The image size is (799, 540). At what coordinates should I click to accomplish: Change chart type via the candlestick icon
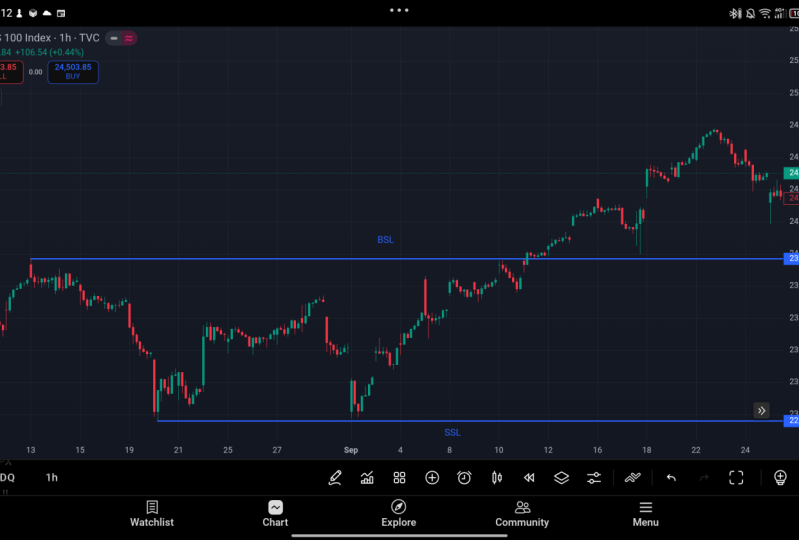497,477
